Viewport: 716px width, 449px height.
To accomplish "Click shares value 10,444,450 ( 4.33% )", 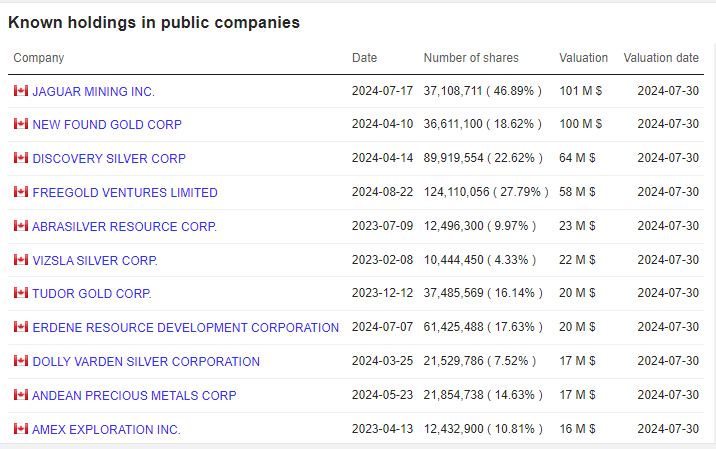I will [480, 260].
